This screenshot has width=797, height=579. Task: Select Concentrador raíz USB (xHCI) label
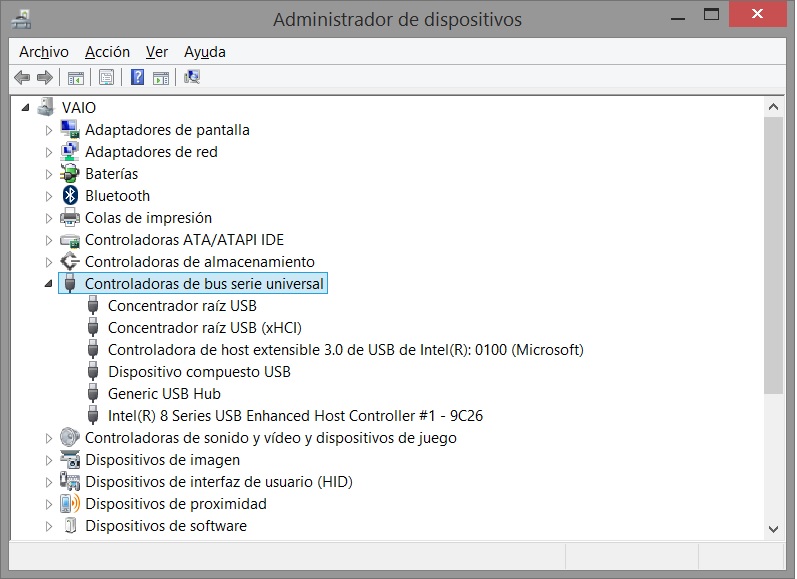tap(205, 328)
